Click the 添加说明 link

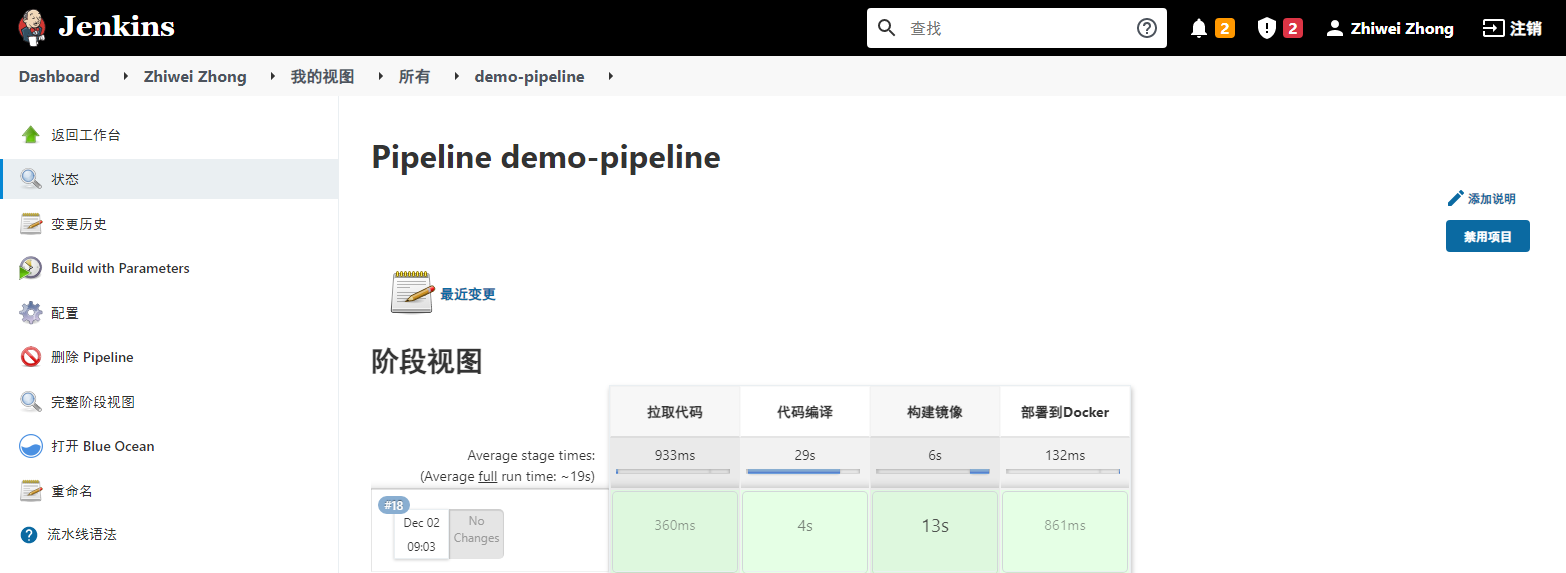pyautogui.click(x=1492, y=199)
